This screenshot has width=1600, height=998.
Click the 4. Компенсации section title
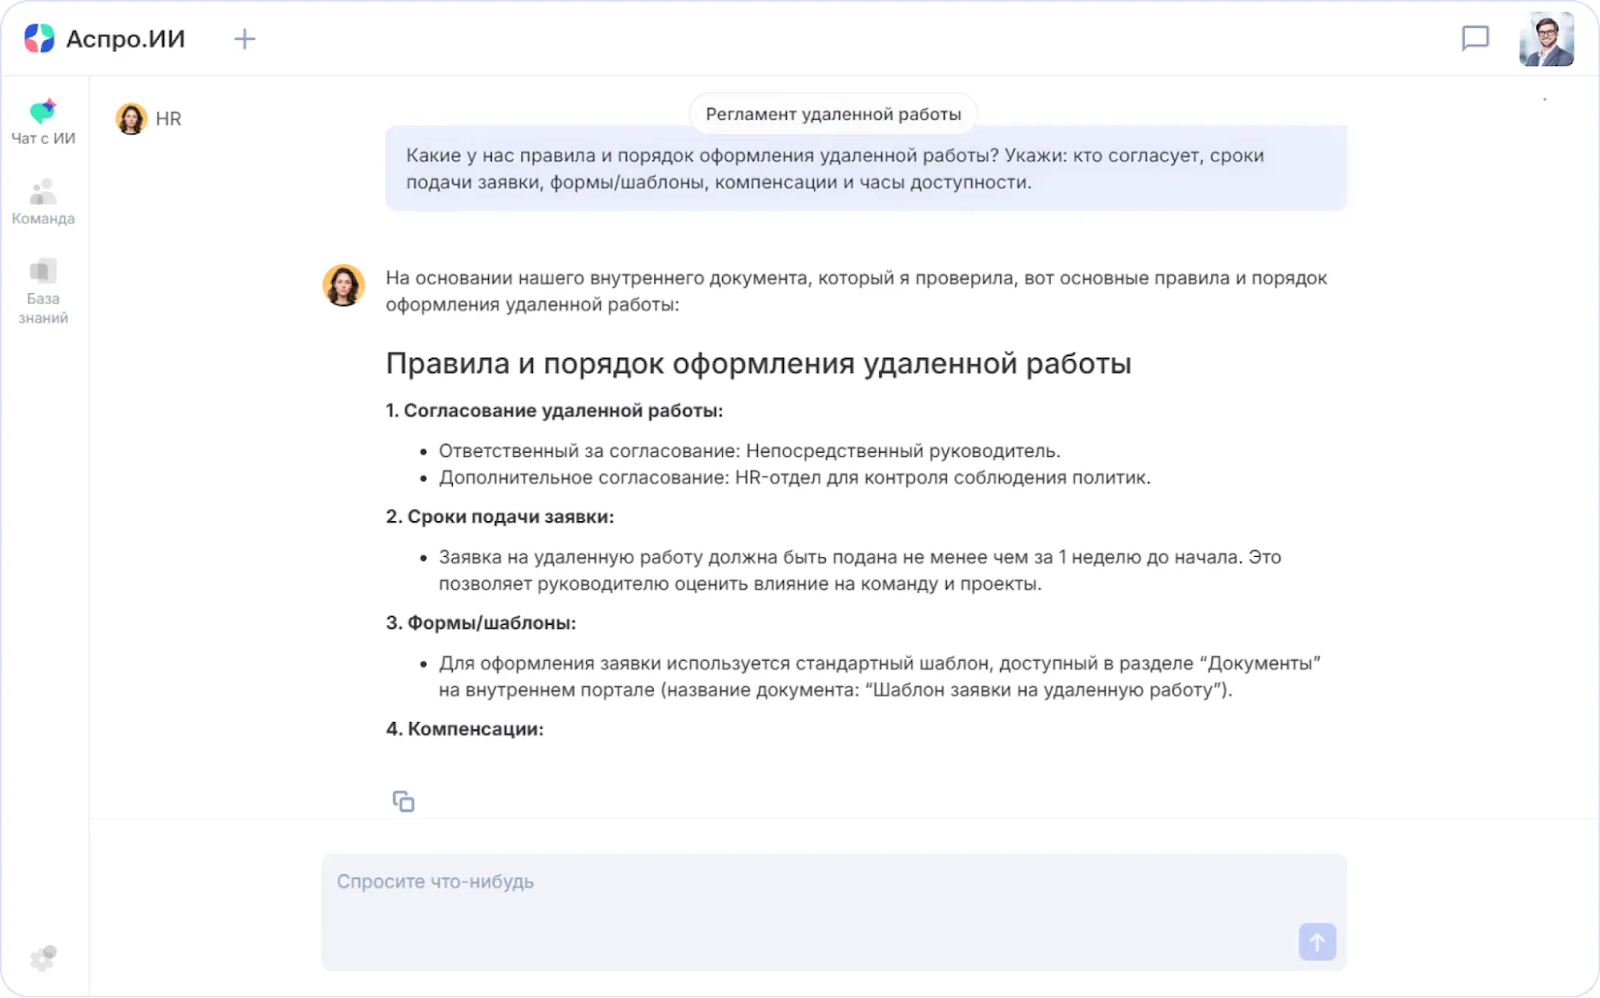(x=465, y=729)
